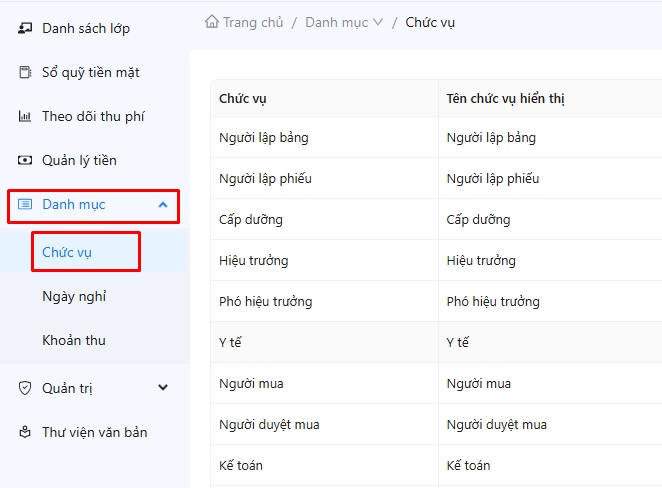
Task: Click the Chức vụ column header
Action: pos(242,98)
